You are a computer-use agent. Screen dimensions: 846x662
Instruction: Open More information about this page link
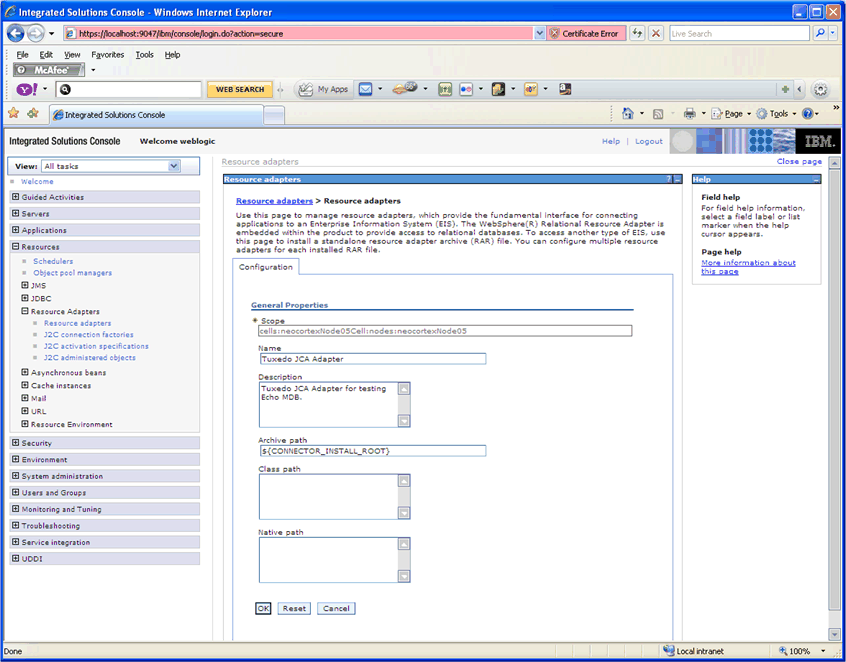click(x=748, y=267)
